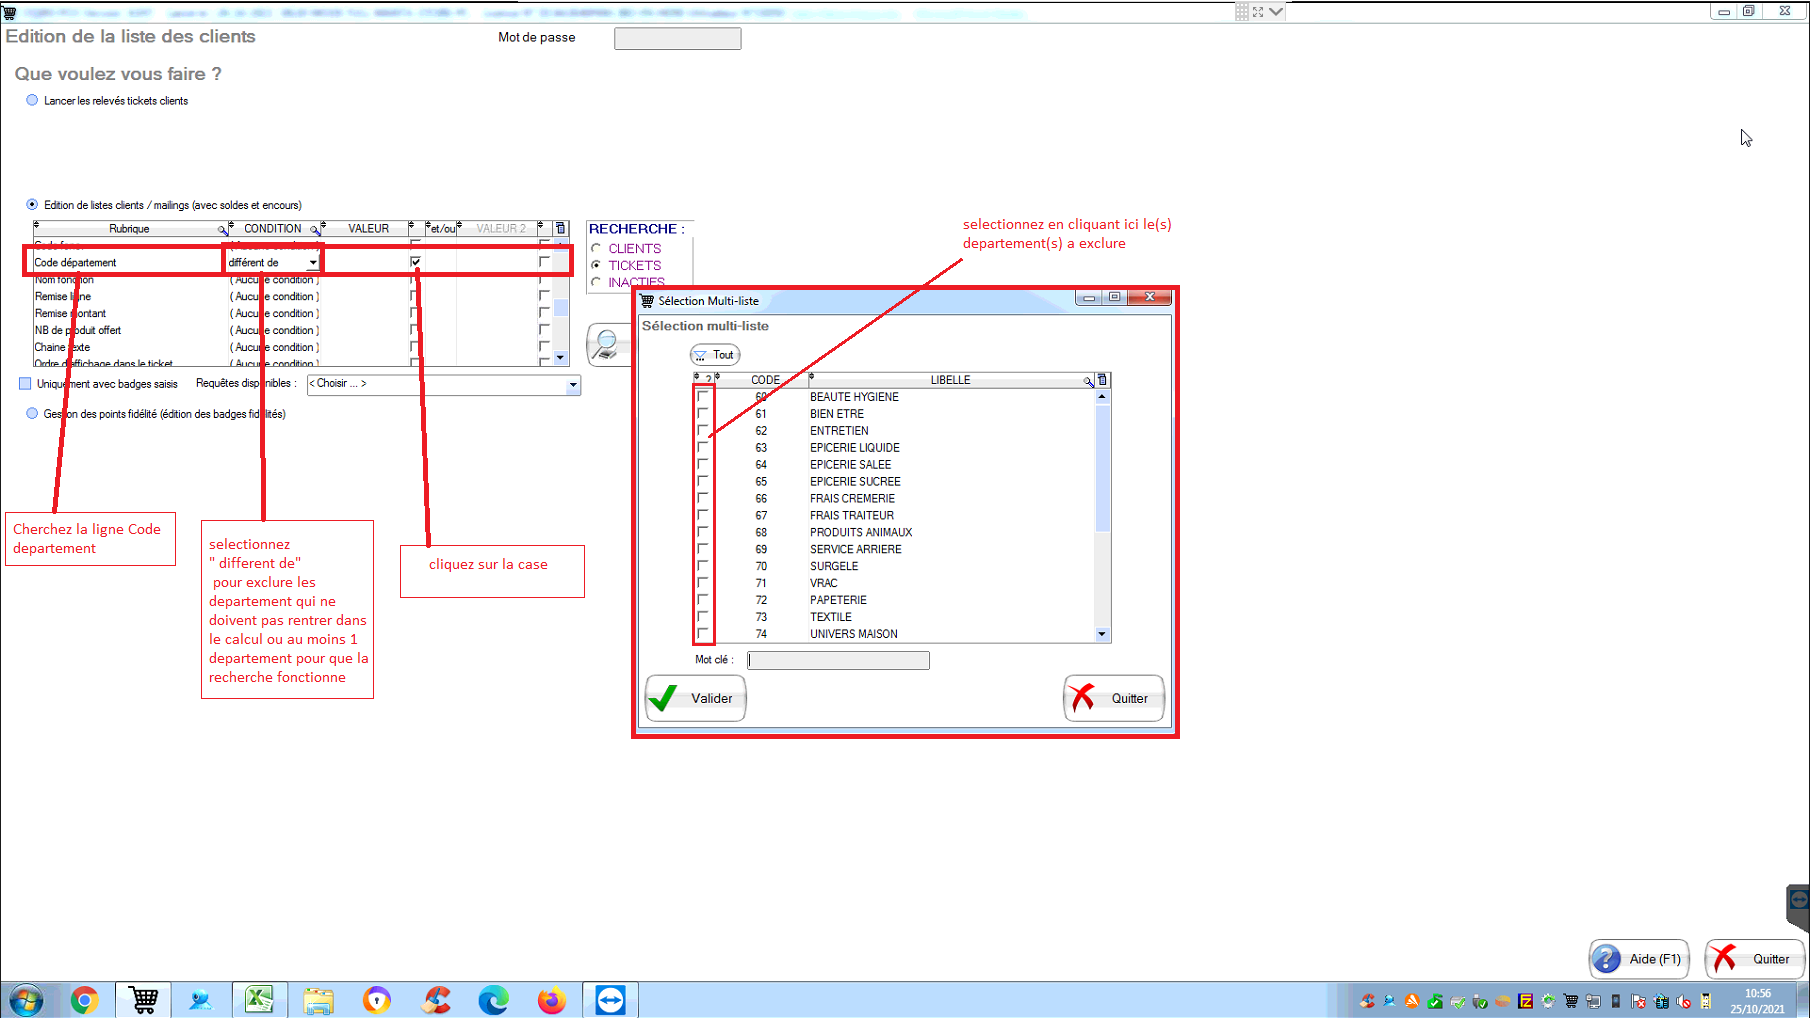Select the FRAIS CREMERIE row in list
The height and width of the screenshot is (1018, 1810).
852,499
